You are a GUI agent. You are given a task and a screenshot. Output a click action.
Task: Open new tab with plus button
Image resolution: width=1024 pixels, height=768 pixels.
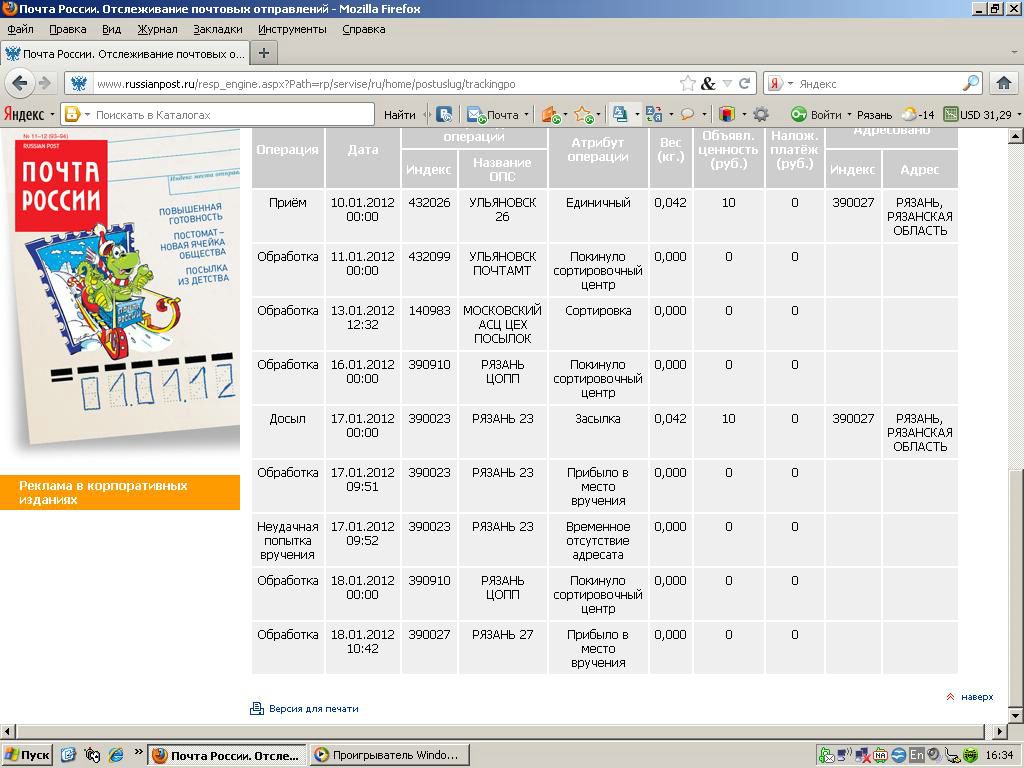(x=264, y=53)
